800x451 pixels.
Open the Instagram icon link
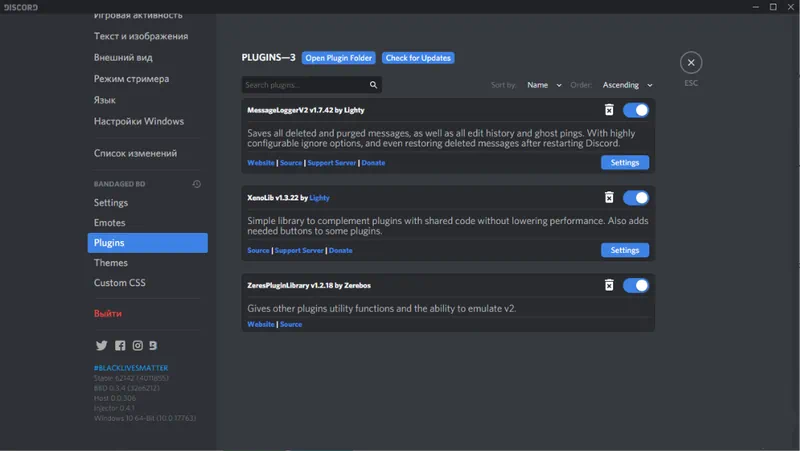137,345
